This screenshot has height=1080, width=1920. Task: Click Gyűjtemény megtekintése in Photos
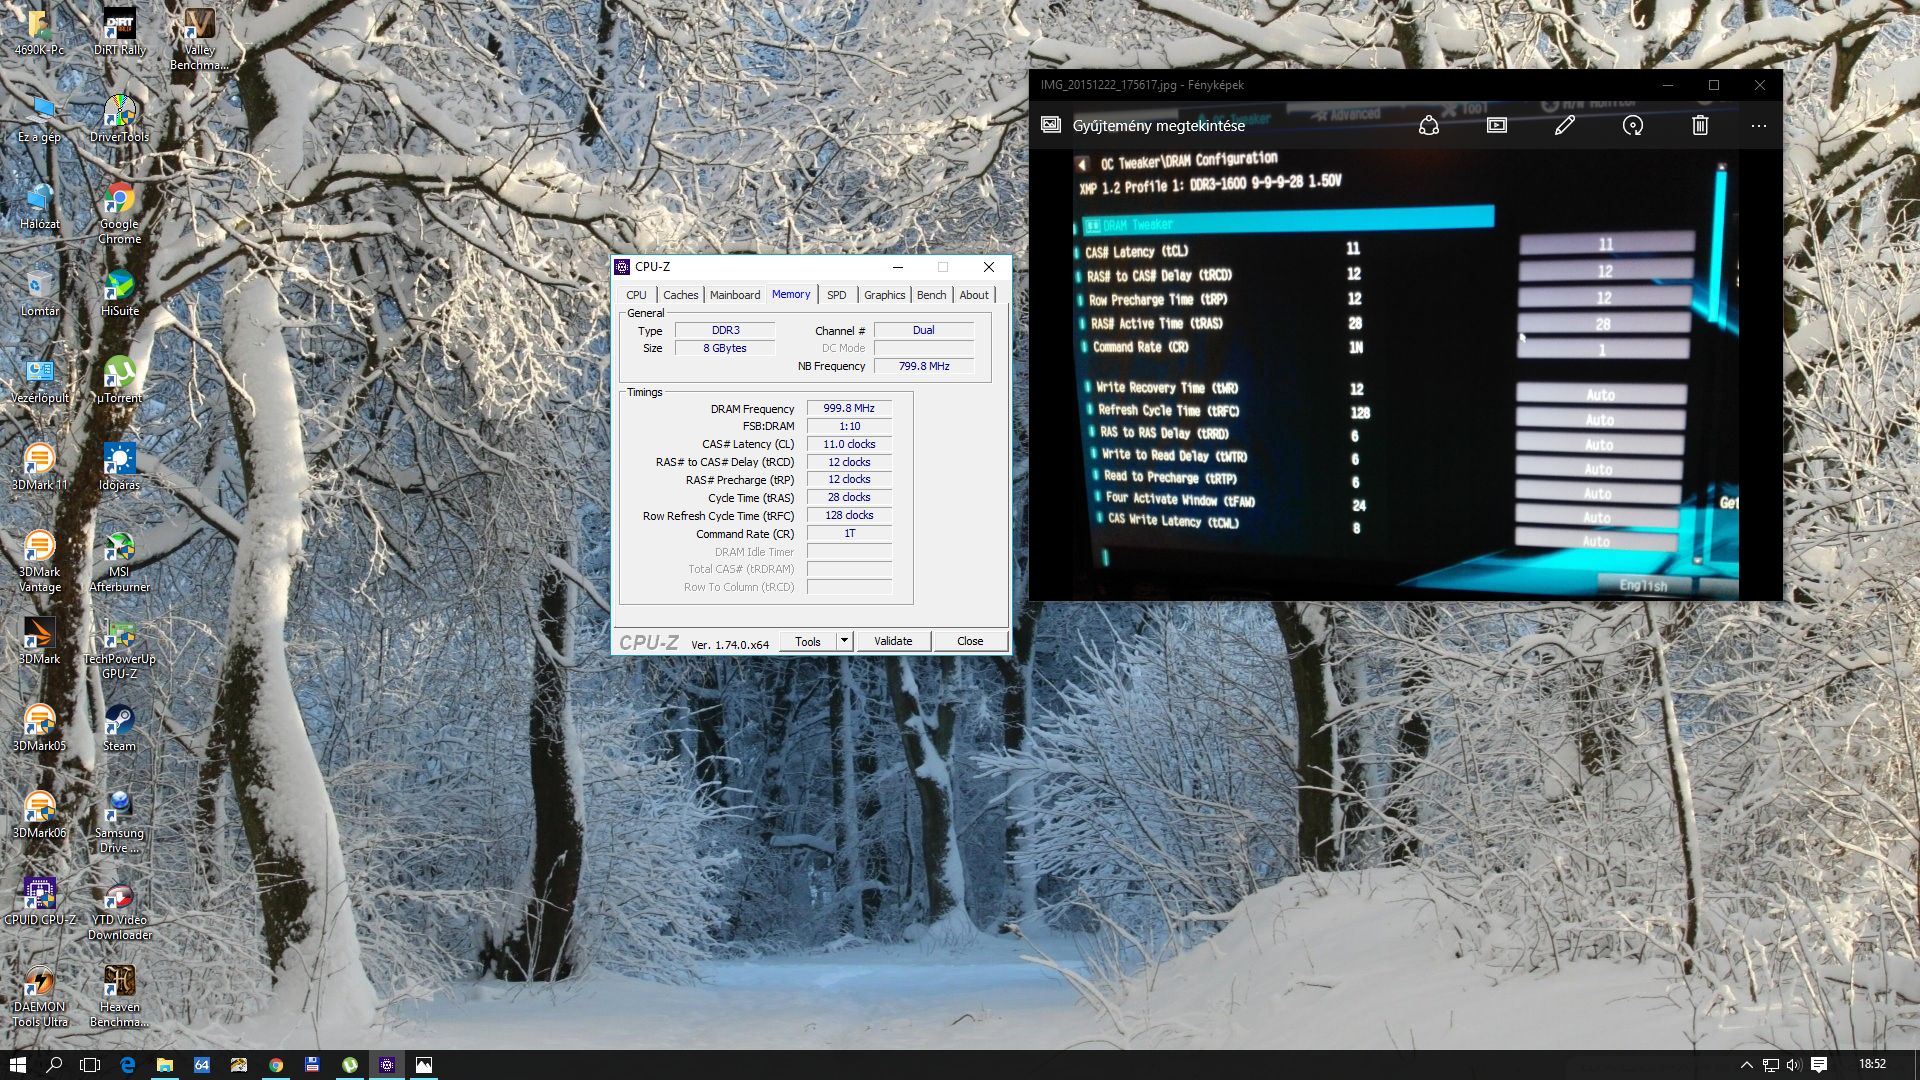(x=1158, y=126)
